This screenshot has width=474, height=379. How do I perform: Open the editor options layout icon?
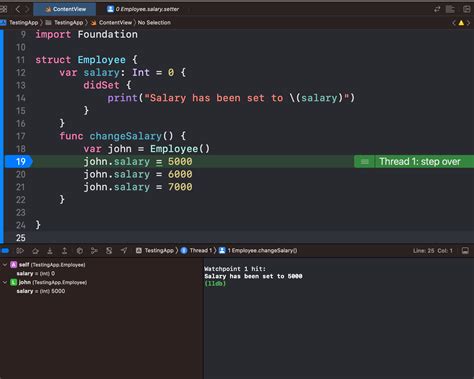point(451,9)
